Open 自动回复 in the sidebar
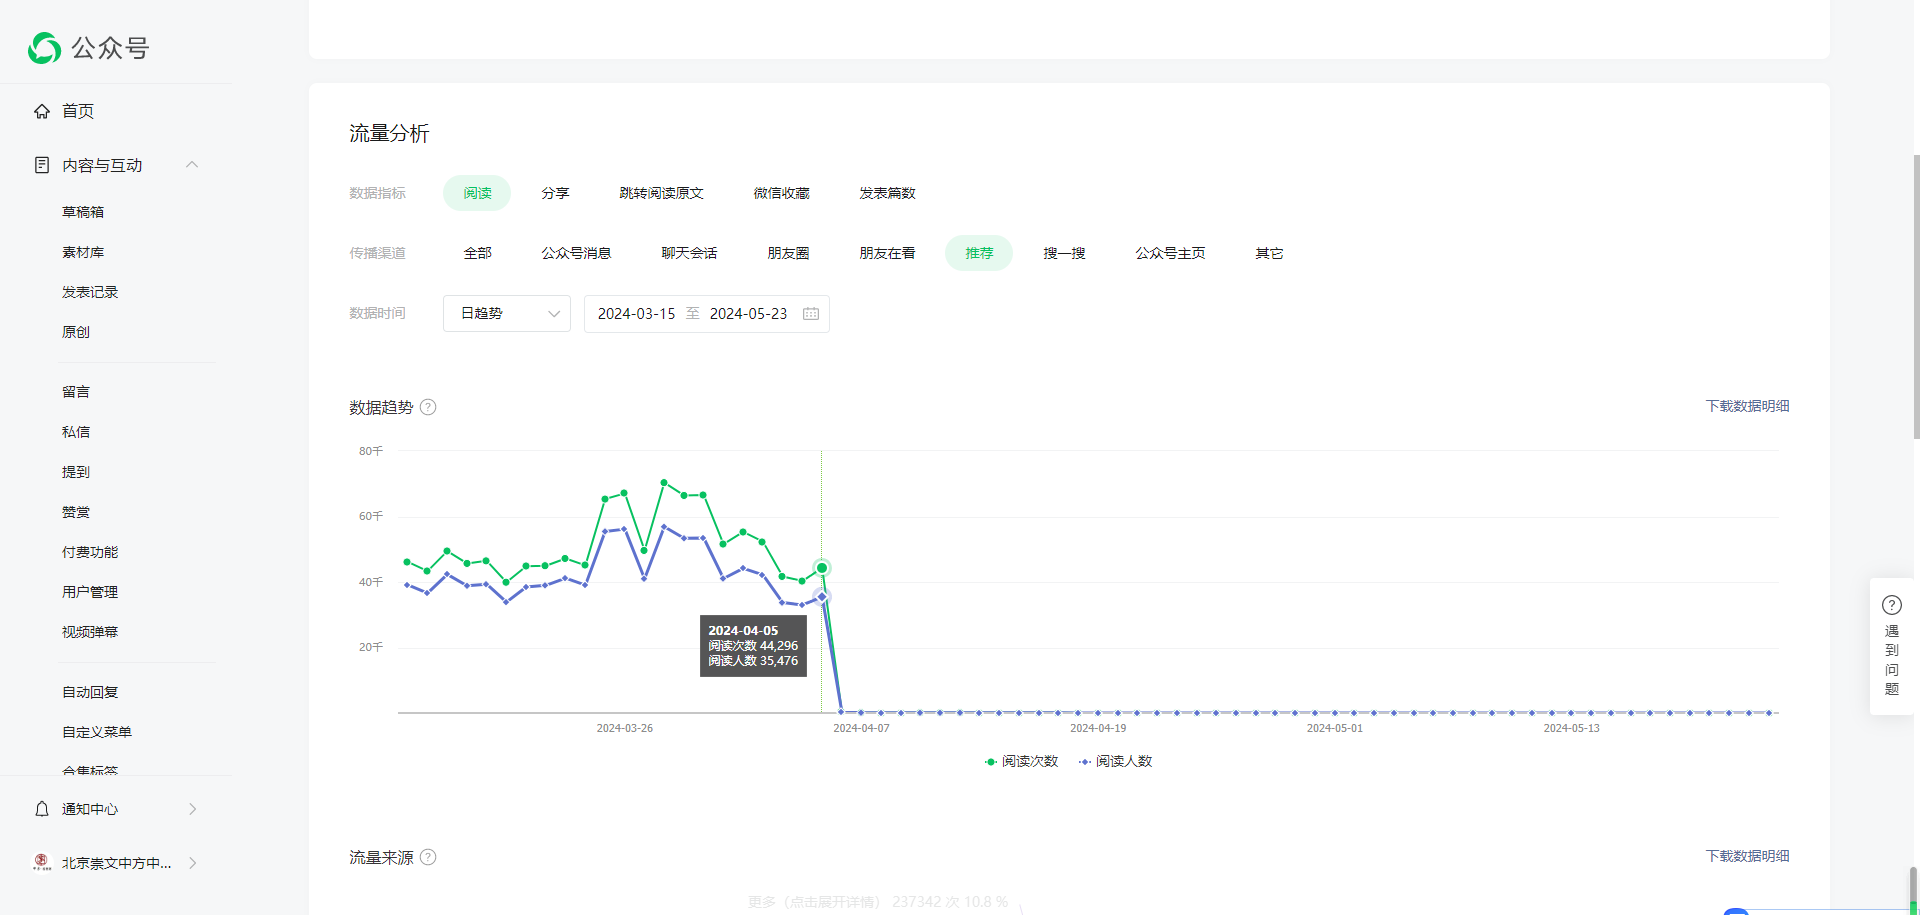The image size is (1920, 915). [90, 692]
